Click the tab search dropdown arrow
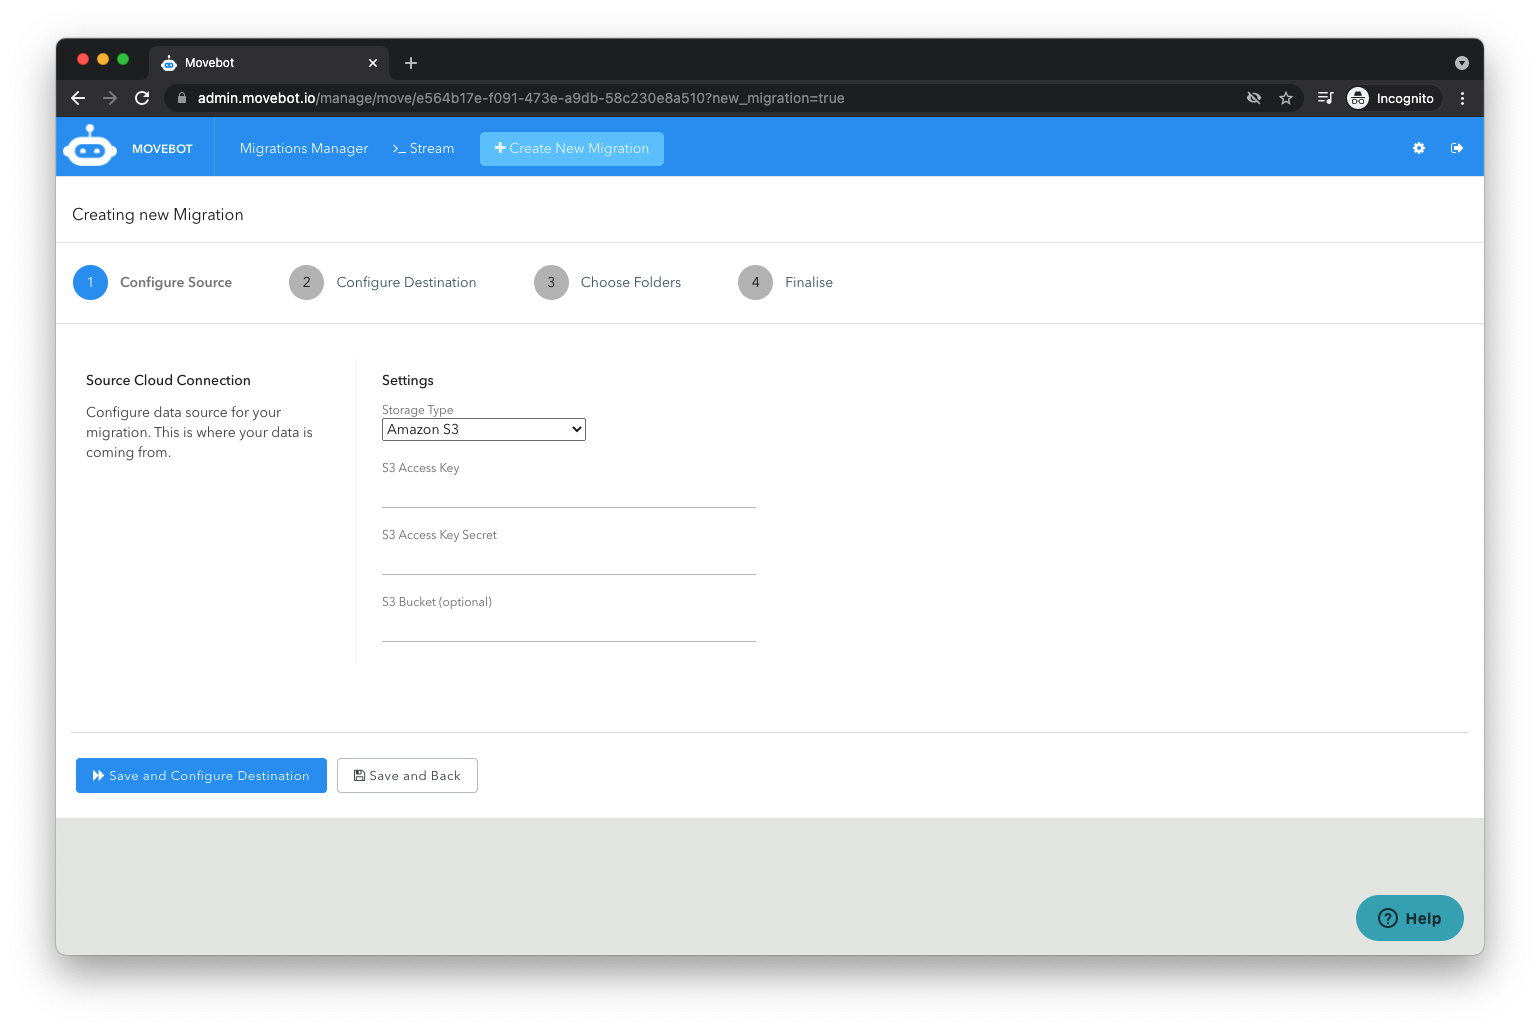Screen dimensions: 1540x1029 point(1462,63)
